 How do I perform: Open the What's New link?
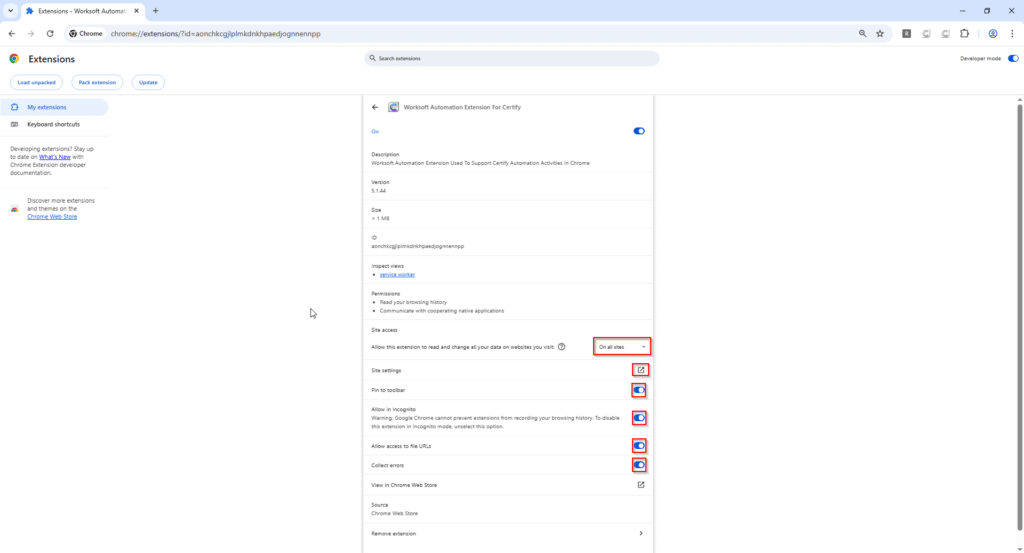[55, 157]
